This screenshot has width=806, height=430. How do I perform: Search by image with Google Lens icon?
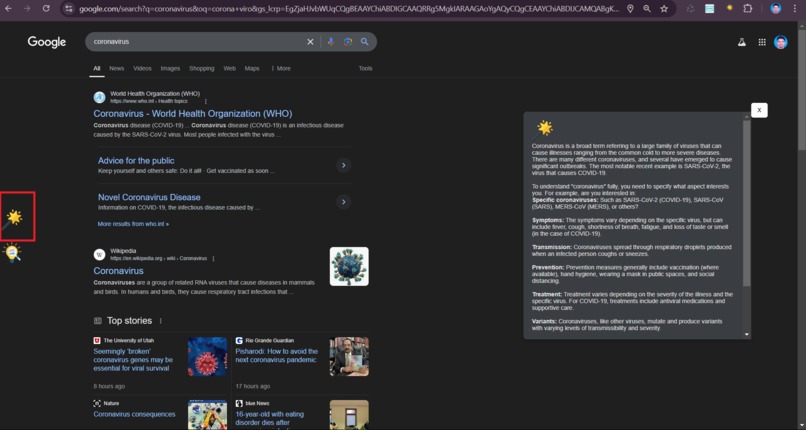point(348,42)
